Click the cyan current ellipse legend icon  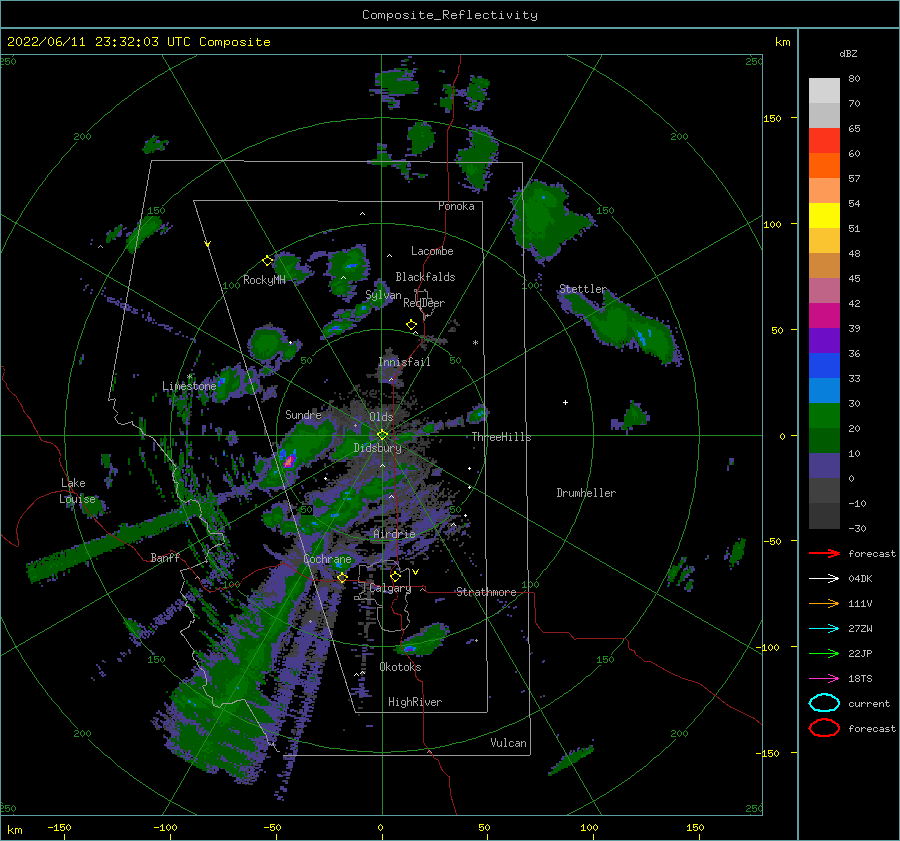(824, 703)
